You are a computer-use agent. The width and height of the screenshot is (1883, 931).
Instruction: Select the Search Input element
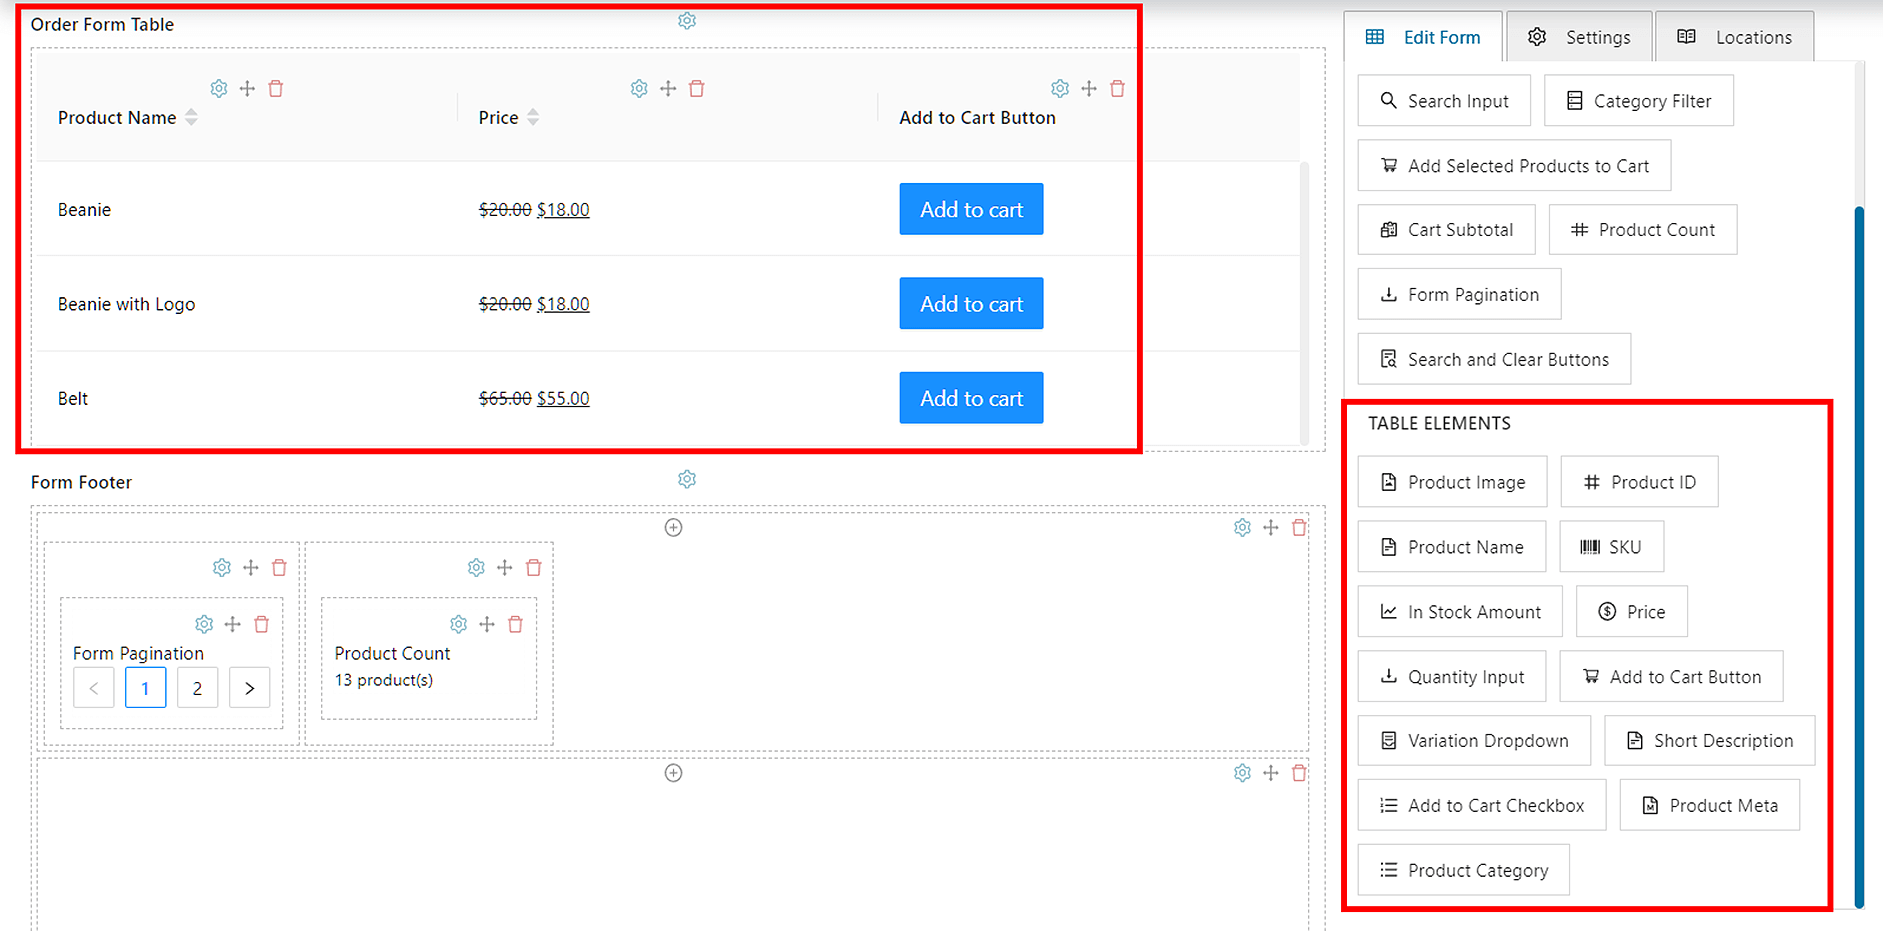pyautogui.click(x=1444, y=101)
